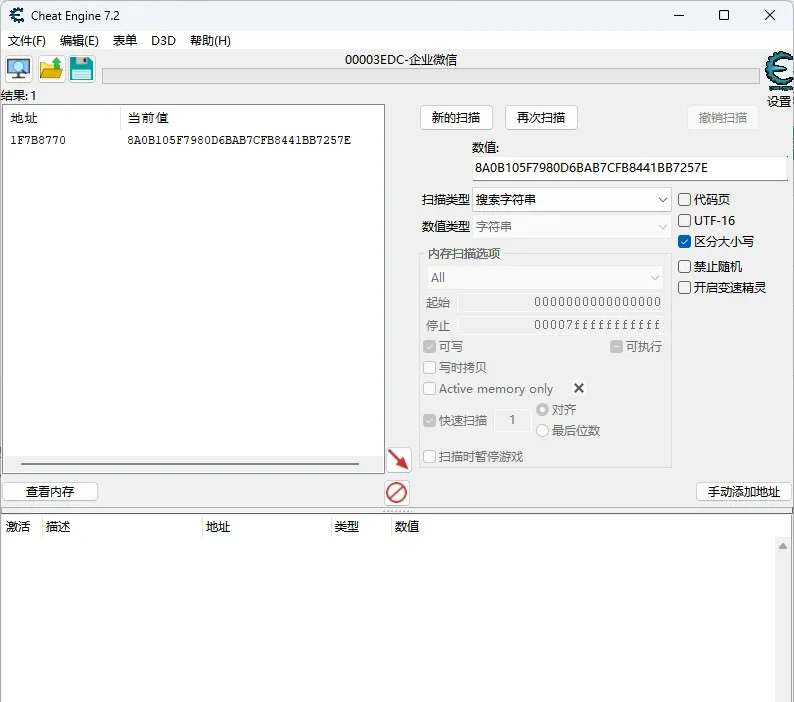Click Cheat Engine title bar icon

tap(17, 15)
